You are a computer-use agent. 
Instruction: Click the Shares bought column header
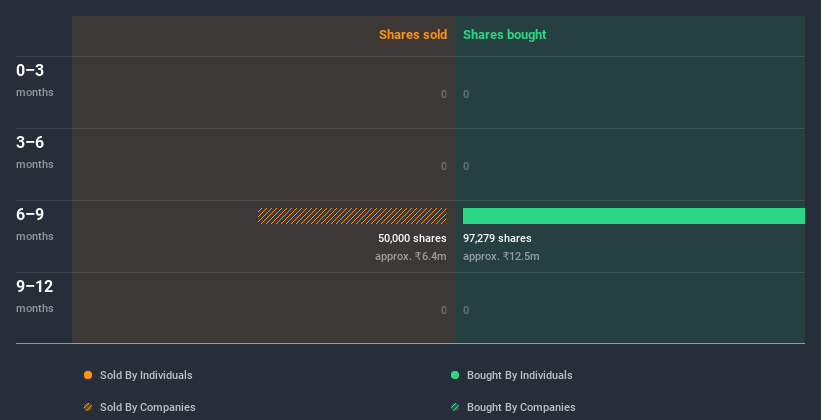505,35
